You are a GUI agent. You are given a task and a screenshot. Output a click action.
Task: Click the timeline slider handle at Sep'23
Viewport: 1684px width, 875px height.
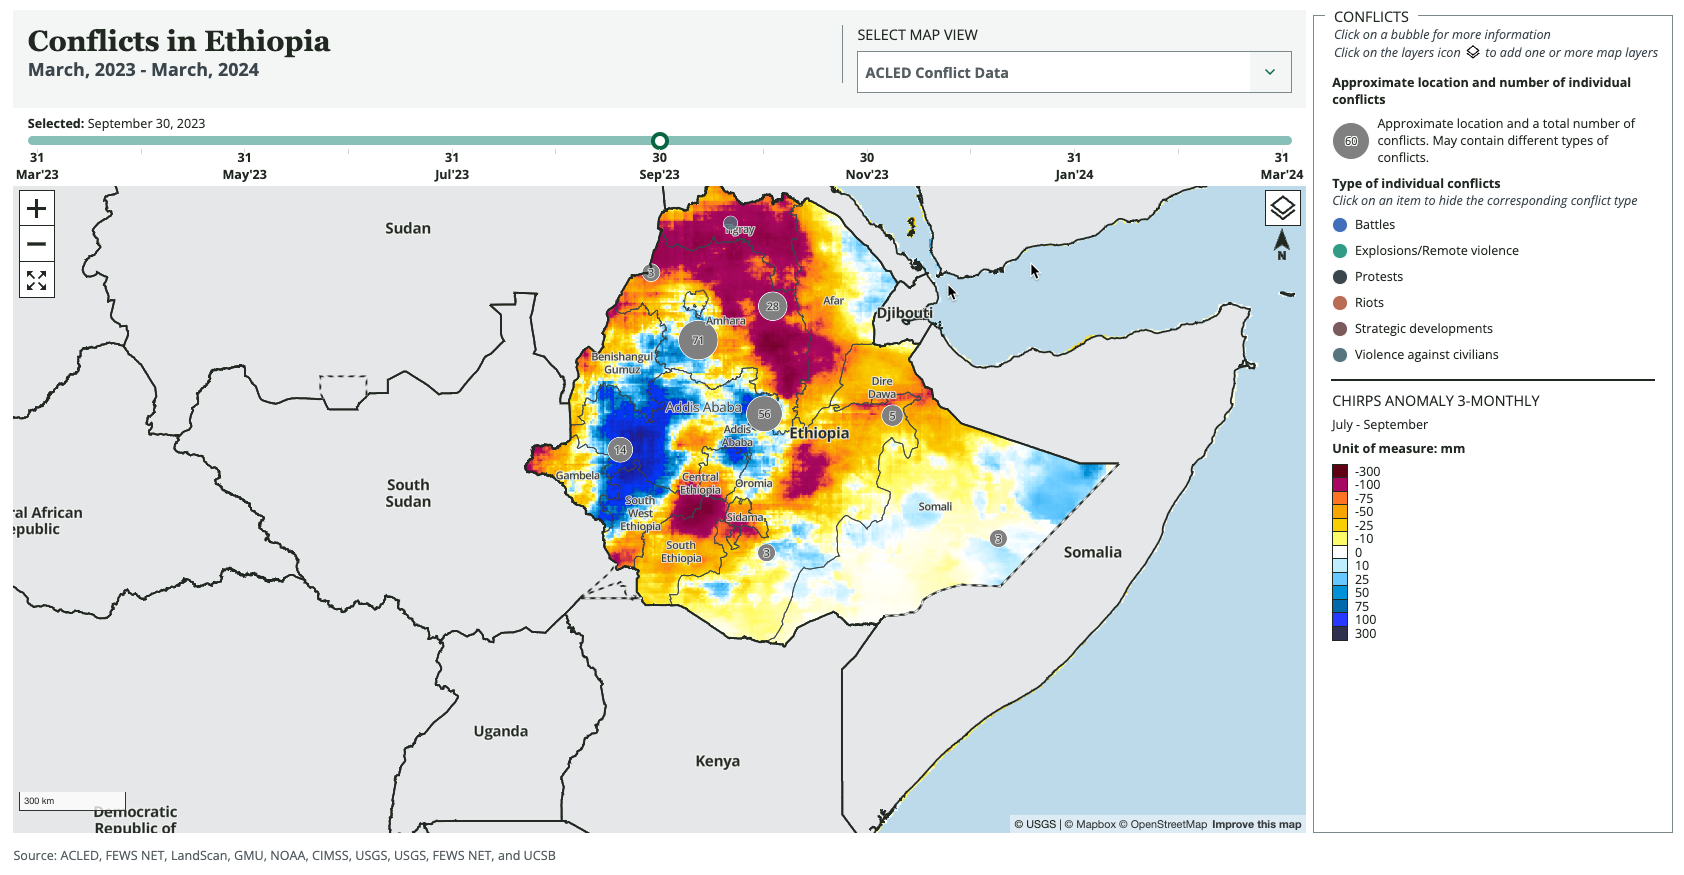pos(659,141)
